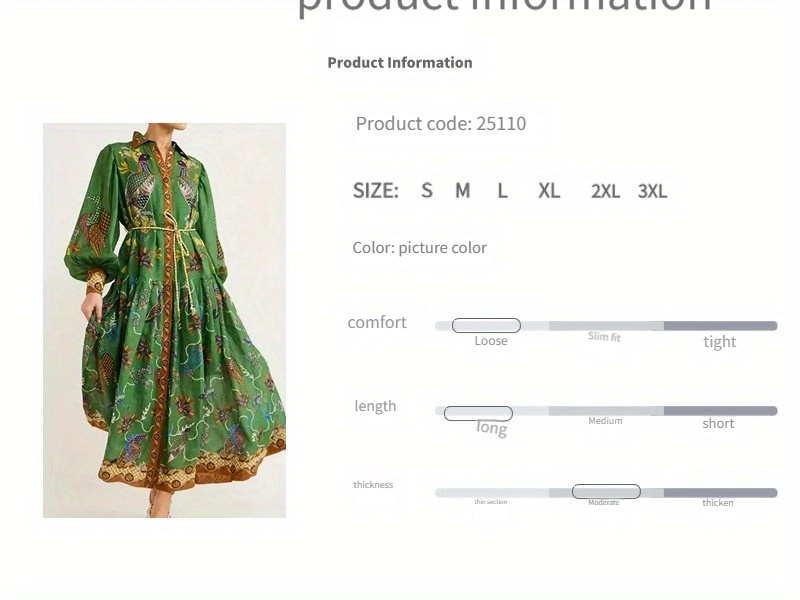
Task: Set thickness slider to thicken segment
Action: [720, 493]
